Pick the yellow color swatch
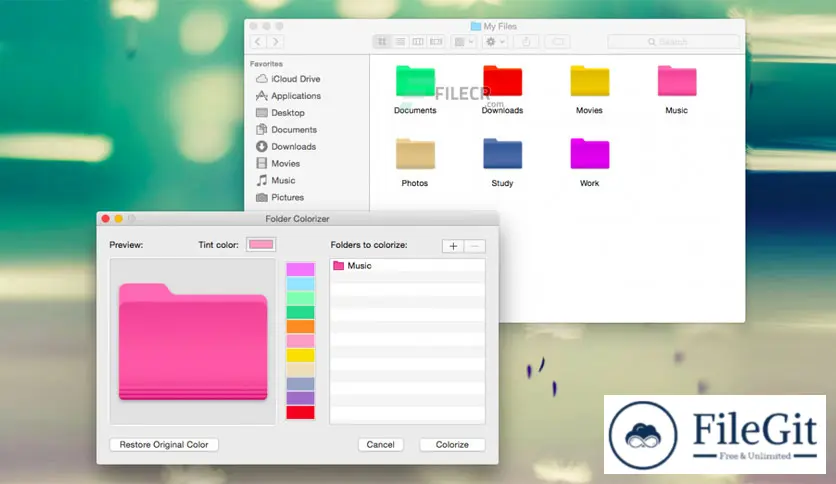Image resolution: width=836 pixels, height=484 pixels. click(x=300, y=355)
